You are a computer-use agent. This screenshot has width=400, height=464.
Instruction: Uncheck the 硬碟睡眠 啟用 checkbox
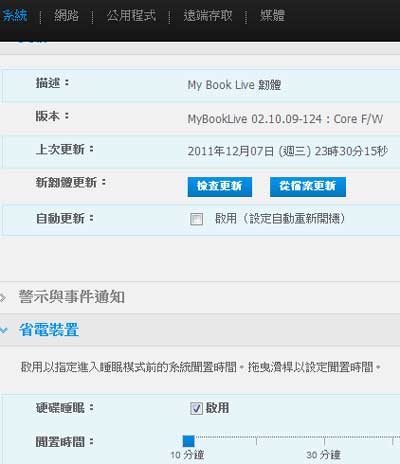coord(196,408)
